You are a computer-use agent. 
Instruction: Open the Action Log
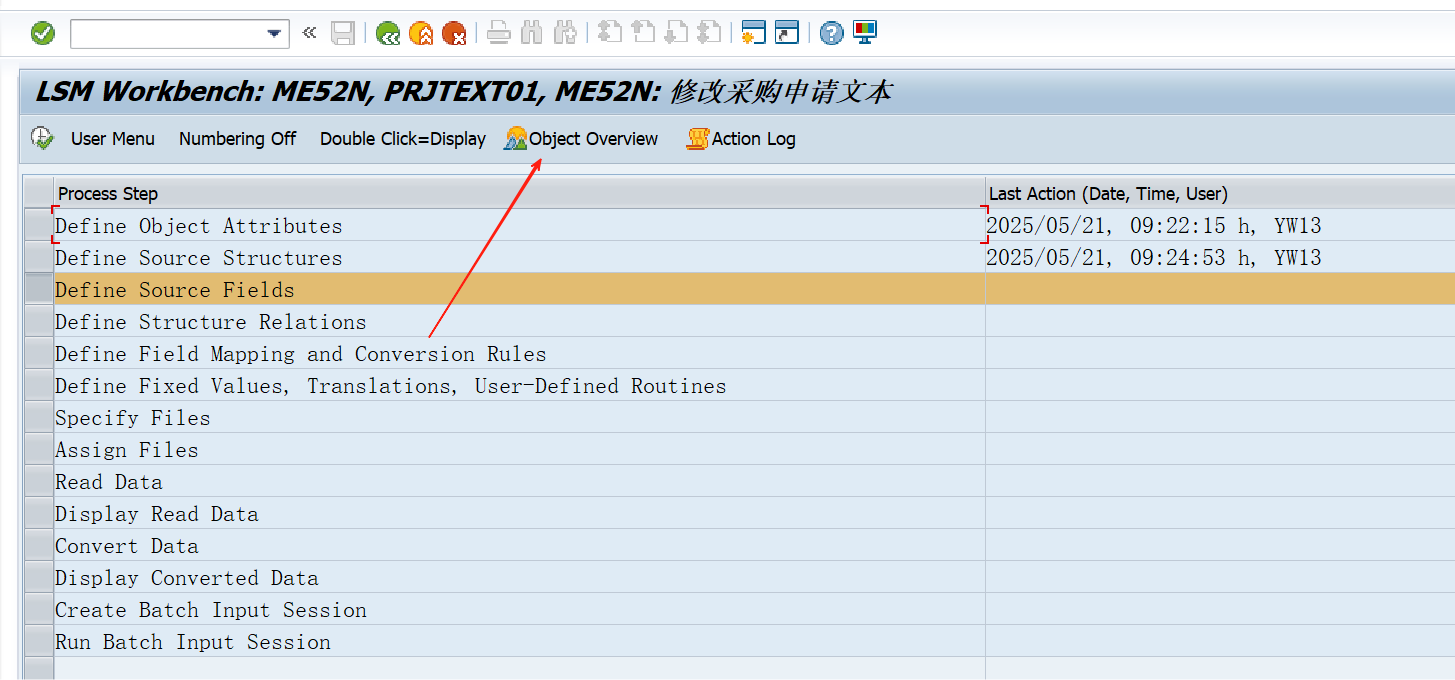click(741, 139)
